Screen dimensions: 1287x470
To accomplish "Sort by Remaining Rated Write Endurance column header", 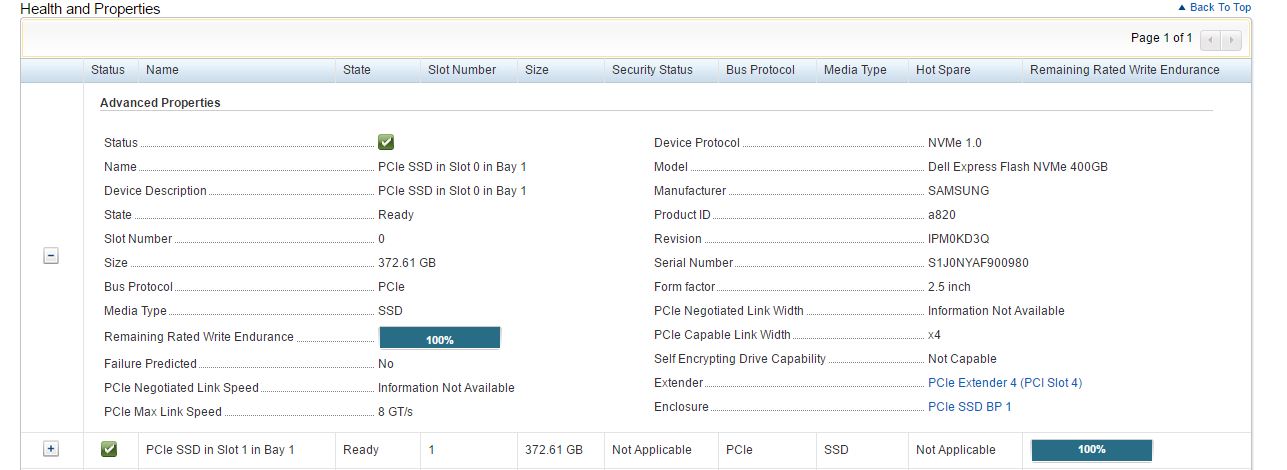I will pos(1125,70).
